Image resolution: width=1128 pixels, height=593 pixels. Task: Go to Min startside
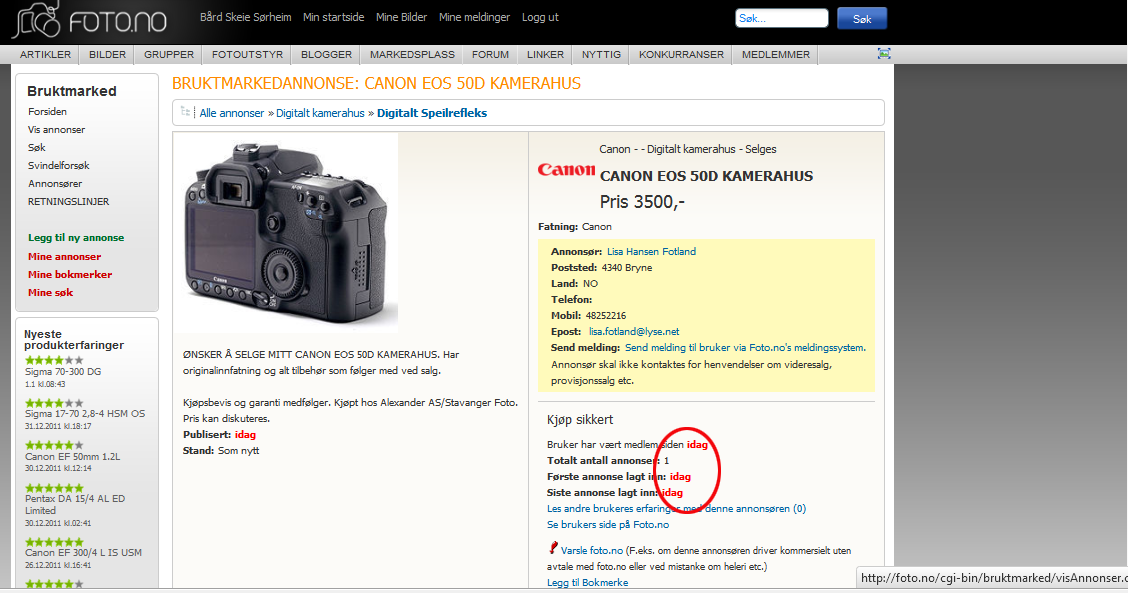333,17
